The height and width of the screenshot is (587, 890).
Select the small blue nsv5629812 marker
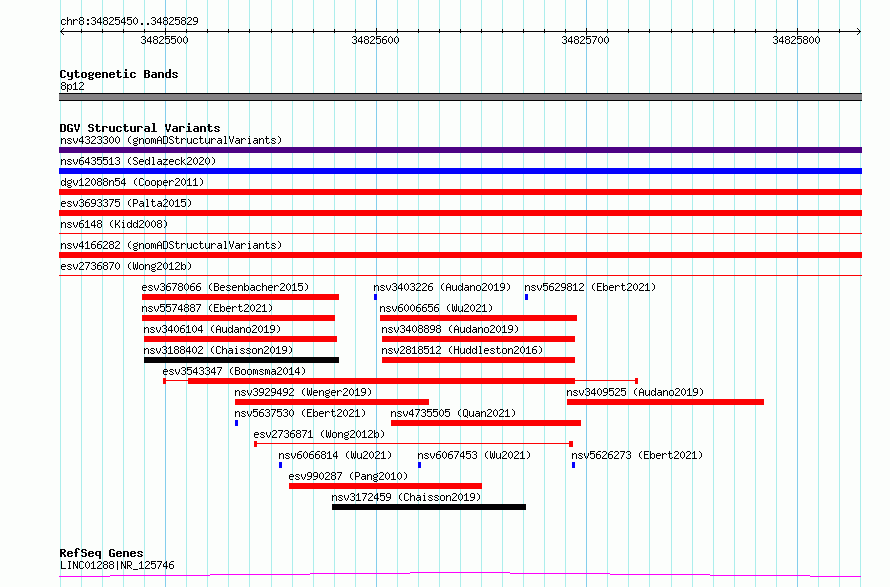526,297
